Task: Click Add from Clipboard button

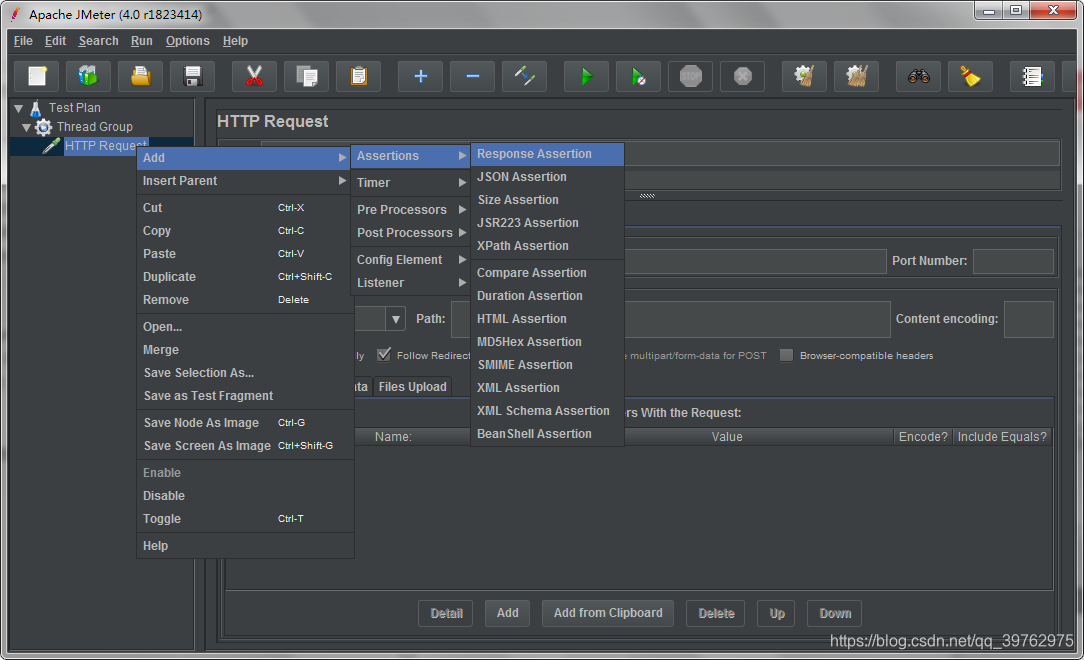Action: 608,613
